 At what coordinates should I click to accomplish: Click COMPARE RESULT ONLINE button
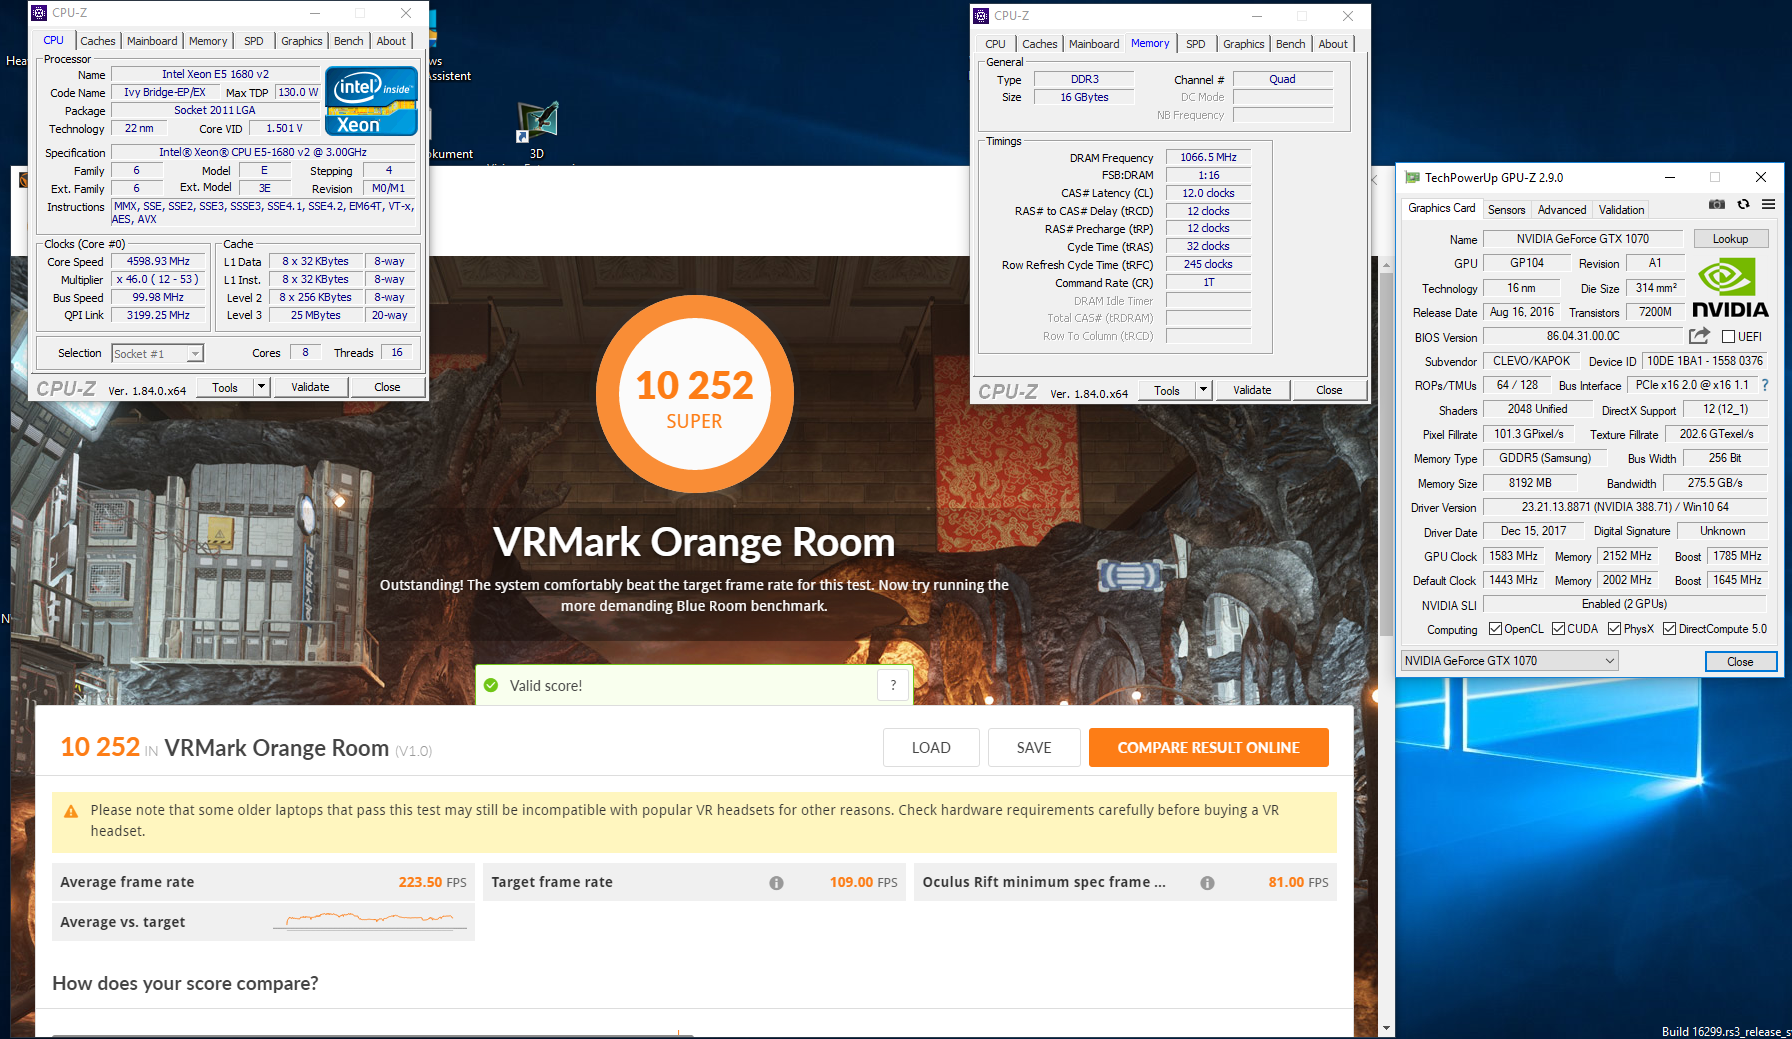[x=1208, y=748]
